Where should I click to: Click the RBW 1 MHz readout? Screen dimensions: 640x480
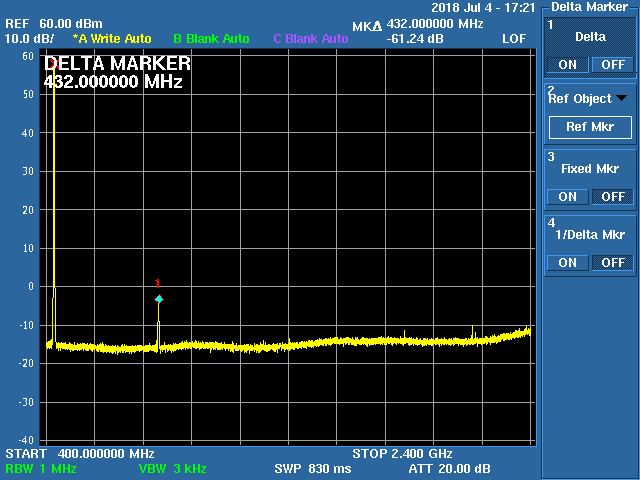[x=41, y=469]
